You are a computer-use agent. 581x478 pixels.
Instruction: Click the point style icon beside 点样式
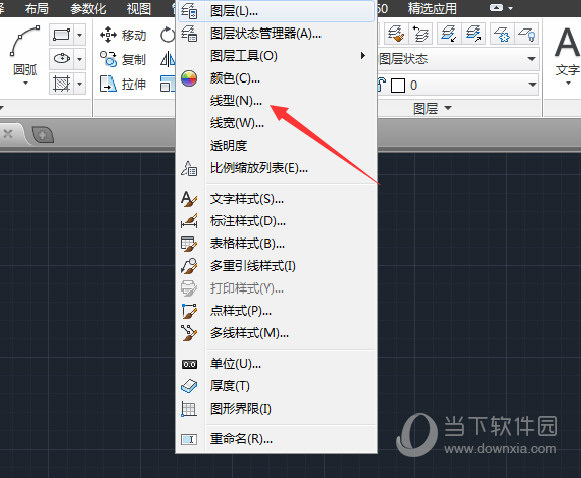tap(189, 311)
